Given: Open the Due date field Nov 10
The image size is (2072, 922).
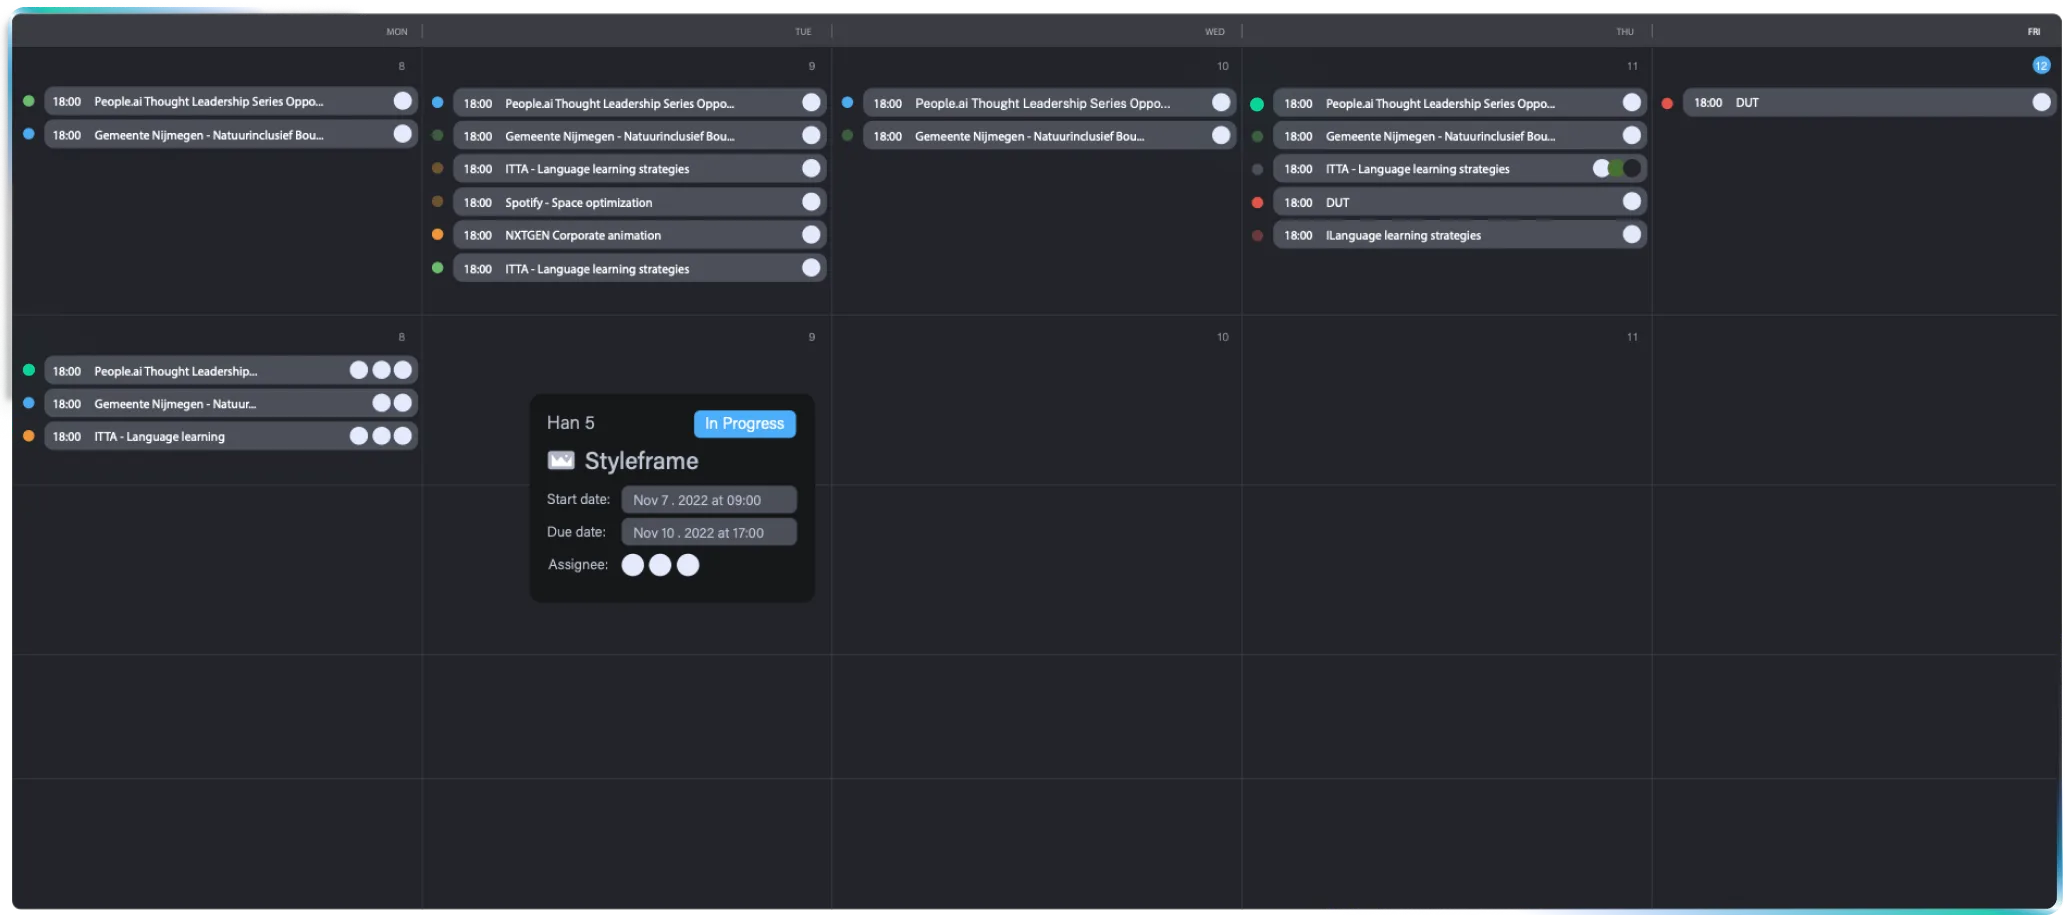Looking at the screenshot, I should coord(708,533).
